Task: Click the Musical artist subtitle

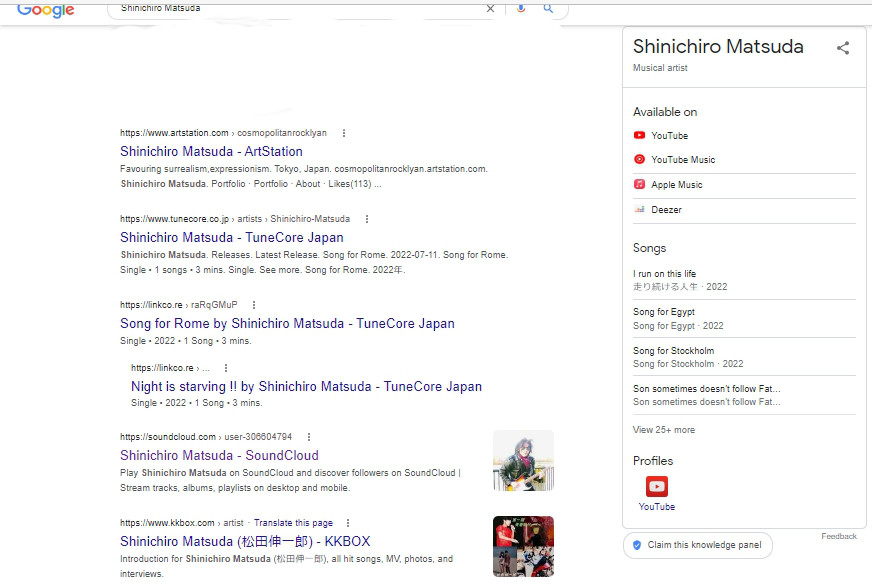Action: 660,68
